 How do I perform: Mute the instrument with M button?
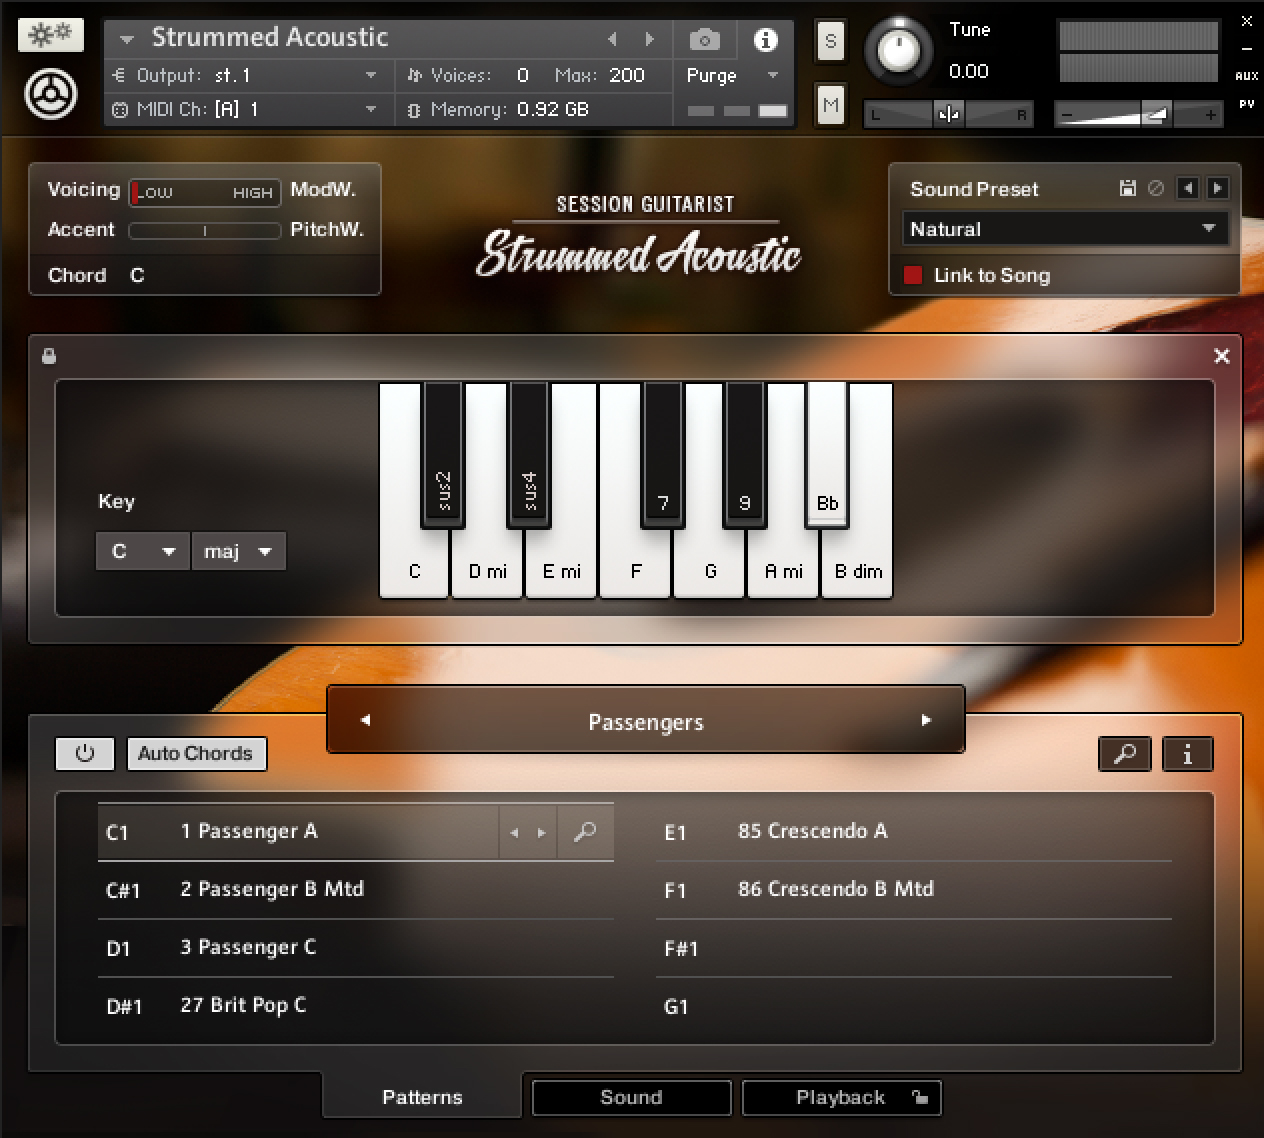click(x=830, y=105)
